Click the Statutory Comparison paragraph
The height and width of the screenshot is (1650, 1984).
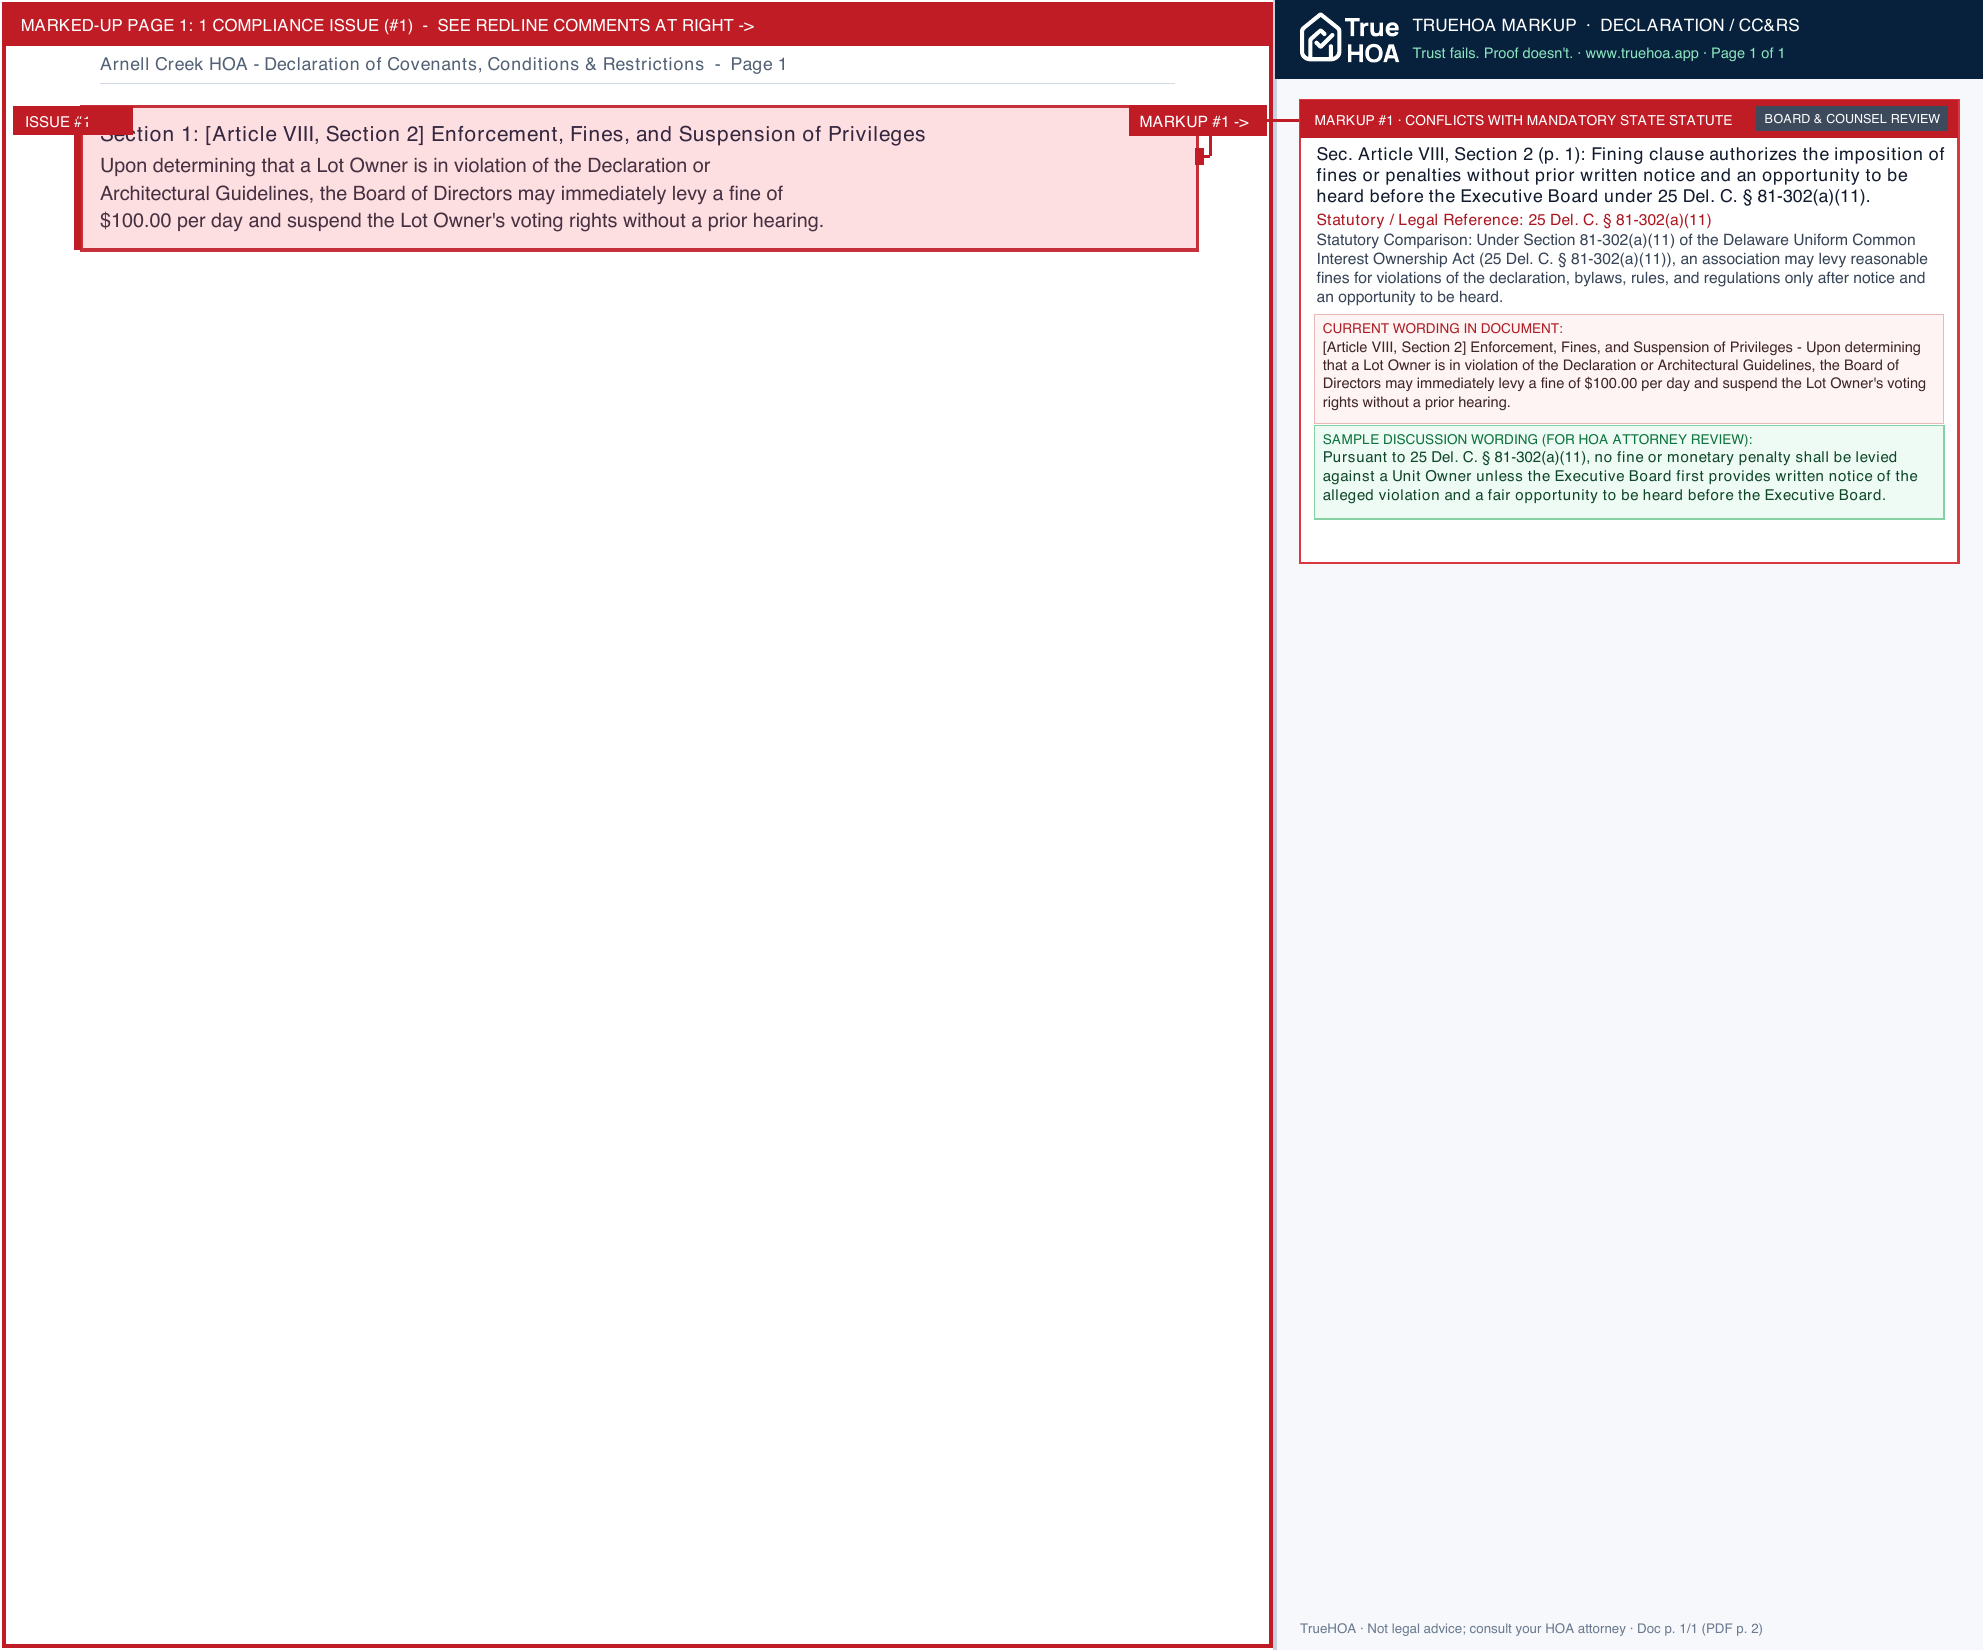1622,268
